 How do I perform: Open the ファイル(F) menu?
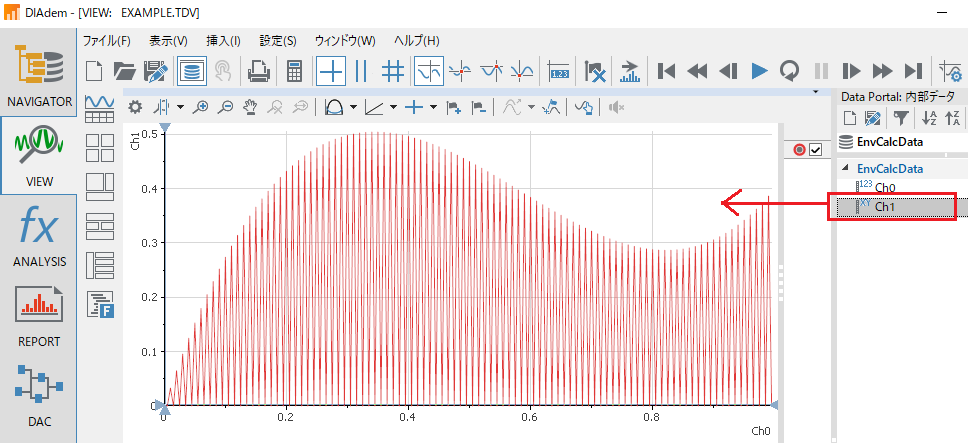(x=107, y=41)
